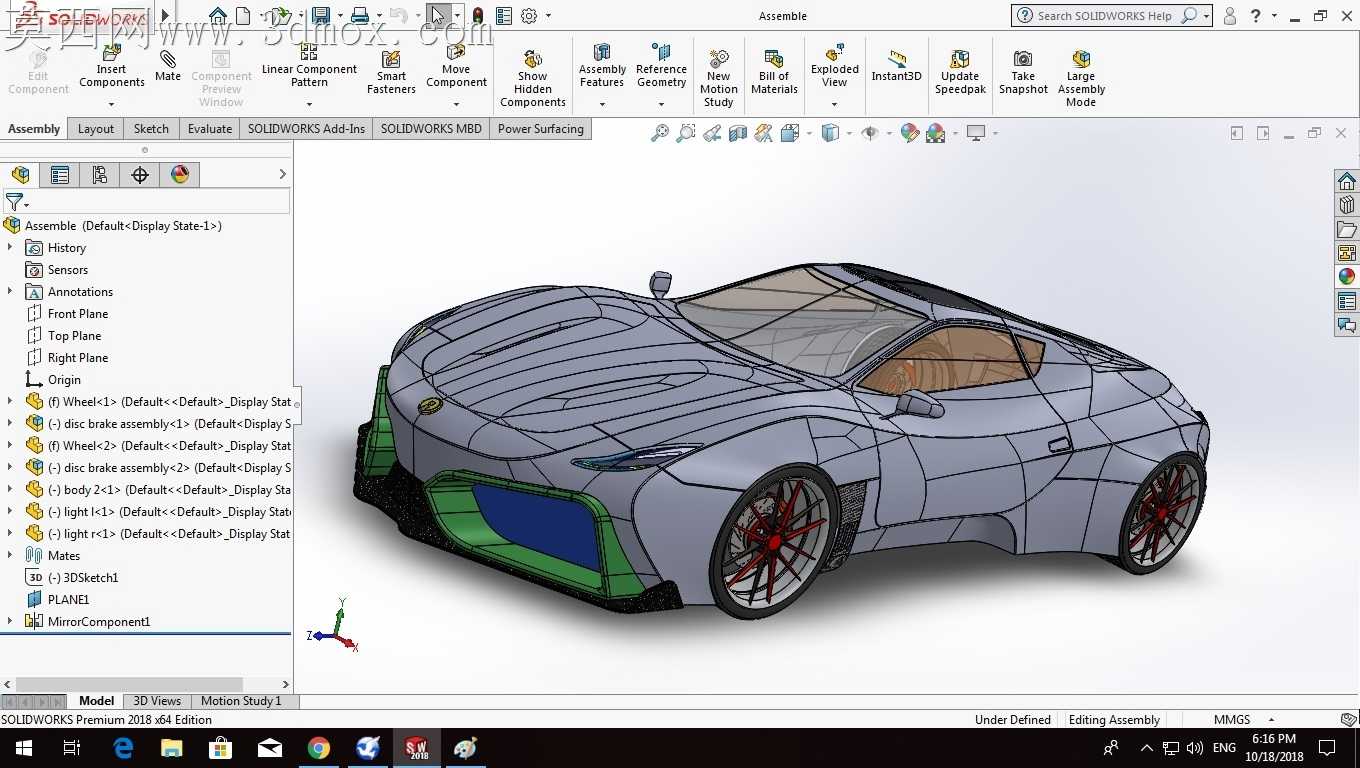The width and height of the screenshot is (1360, 768).
Task: Switch to the 3D Views bottom tab
Action: (x=157, y=701)
